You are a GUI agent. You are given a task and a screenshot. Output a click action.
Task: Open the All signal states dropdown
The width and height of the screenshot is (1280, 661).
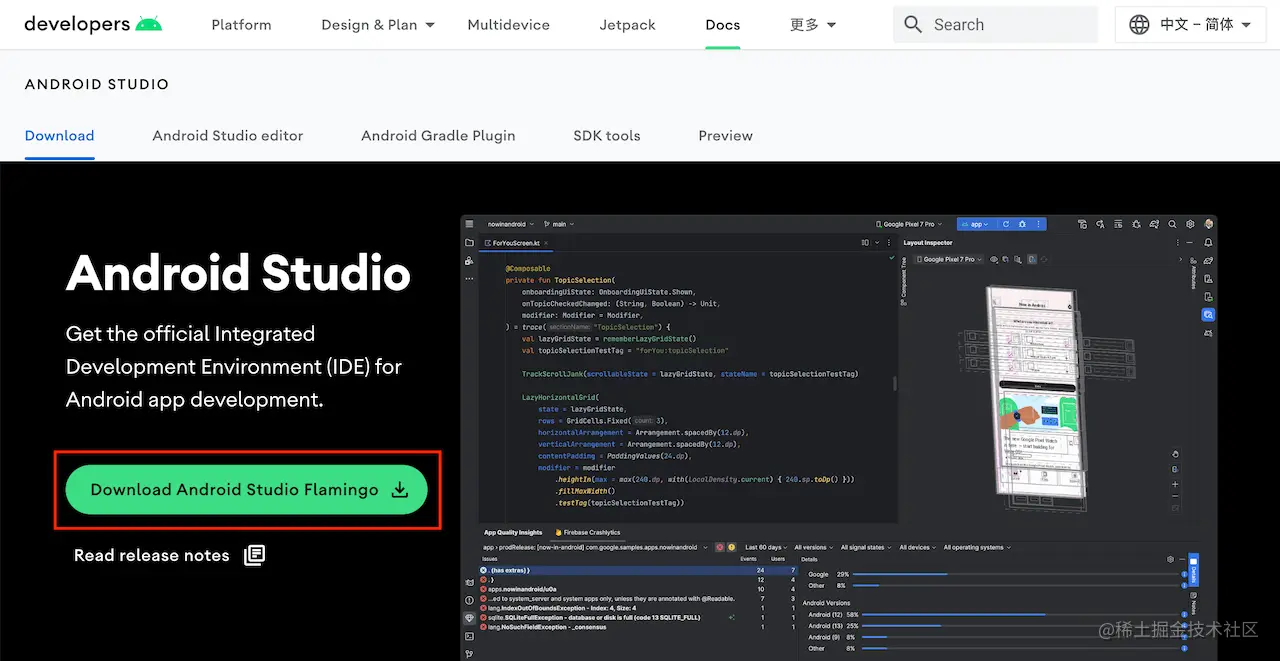click(x=866, y=547)
